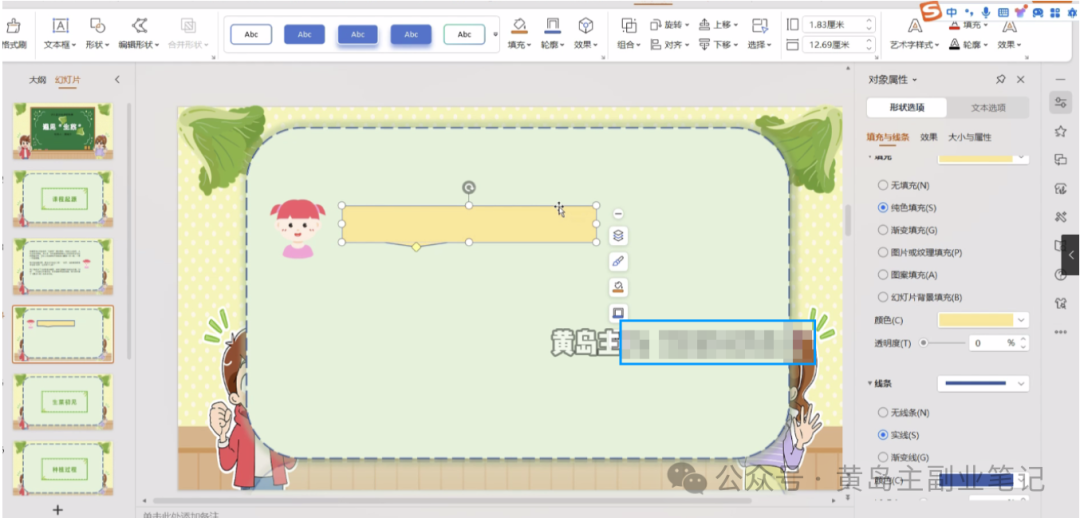
Task: Switch to Text Options (文本选项) tab
Action: pos(987,108)
